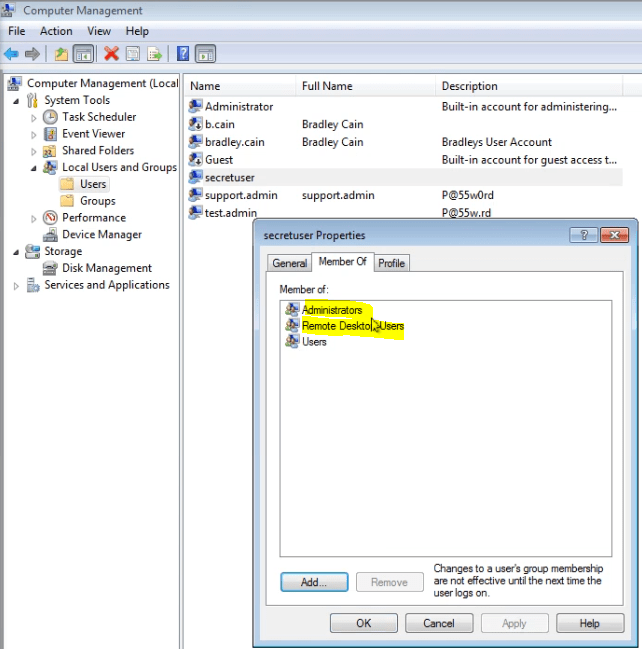642x649 pixels.
Task: Click the red Delete X toolbar icon
Action: [111, 54]
